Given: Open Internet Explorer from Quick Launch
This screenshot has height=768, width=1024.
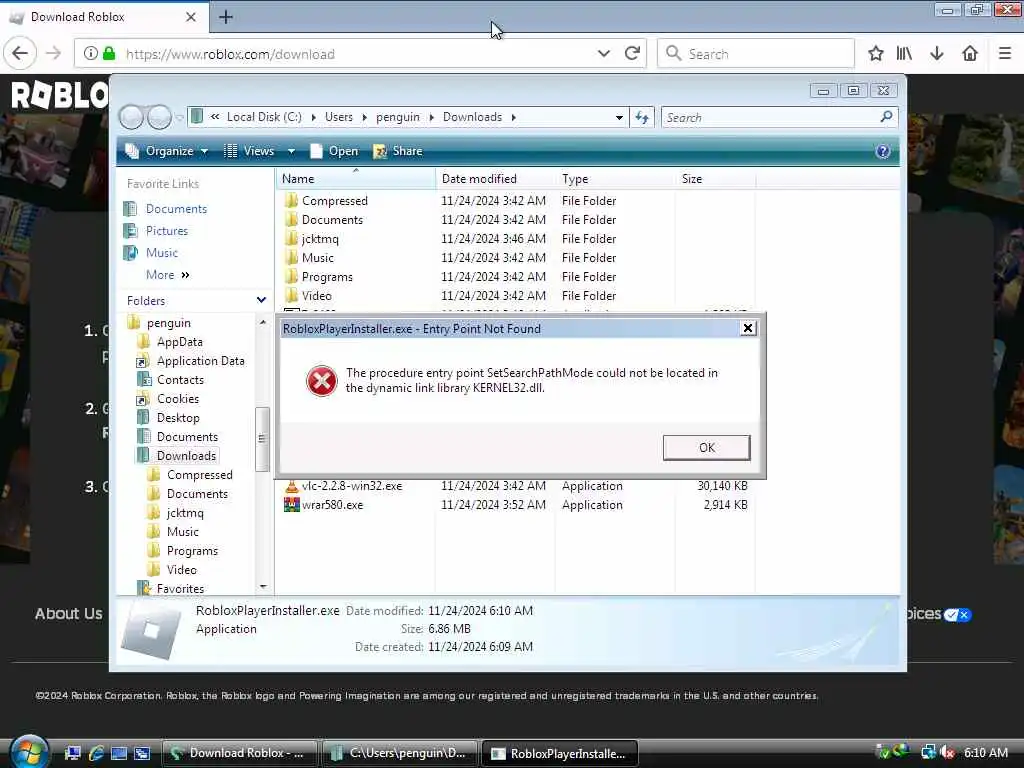Looking at the screenshot, I should pyautogui.click(x=96, y=753).
